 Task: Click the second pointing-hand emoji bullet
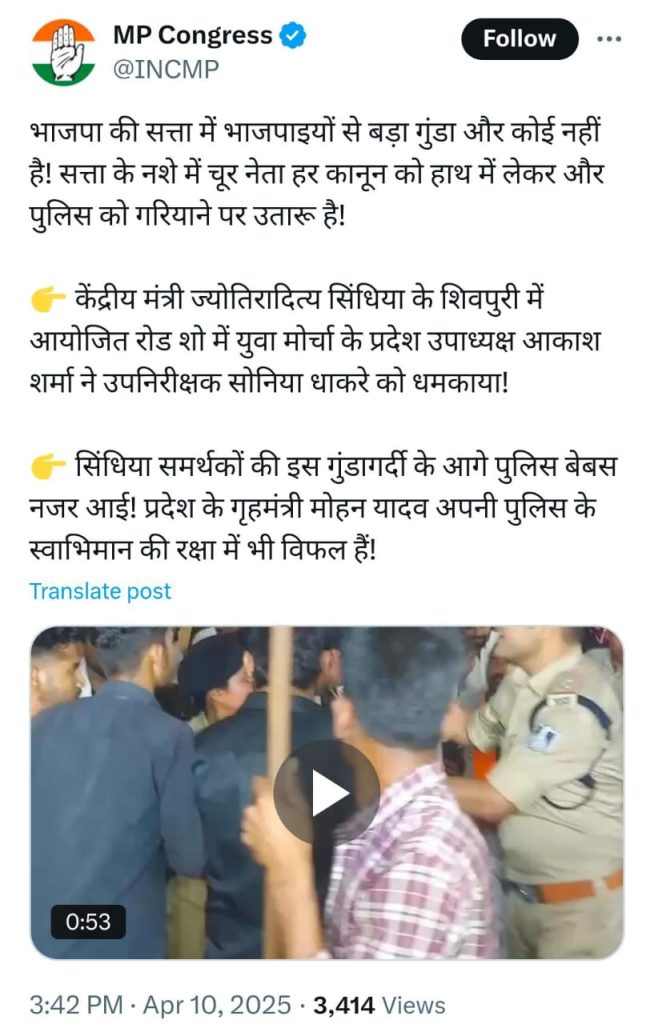coord(48,467)
